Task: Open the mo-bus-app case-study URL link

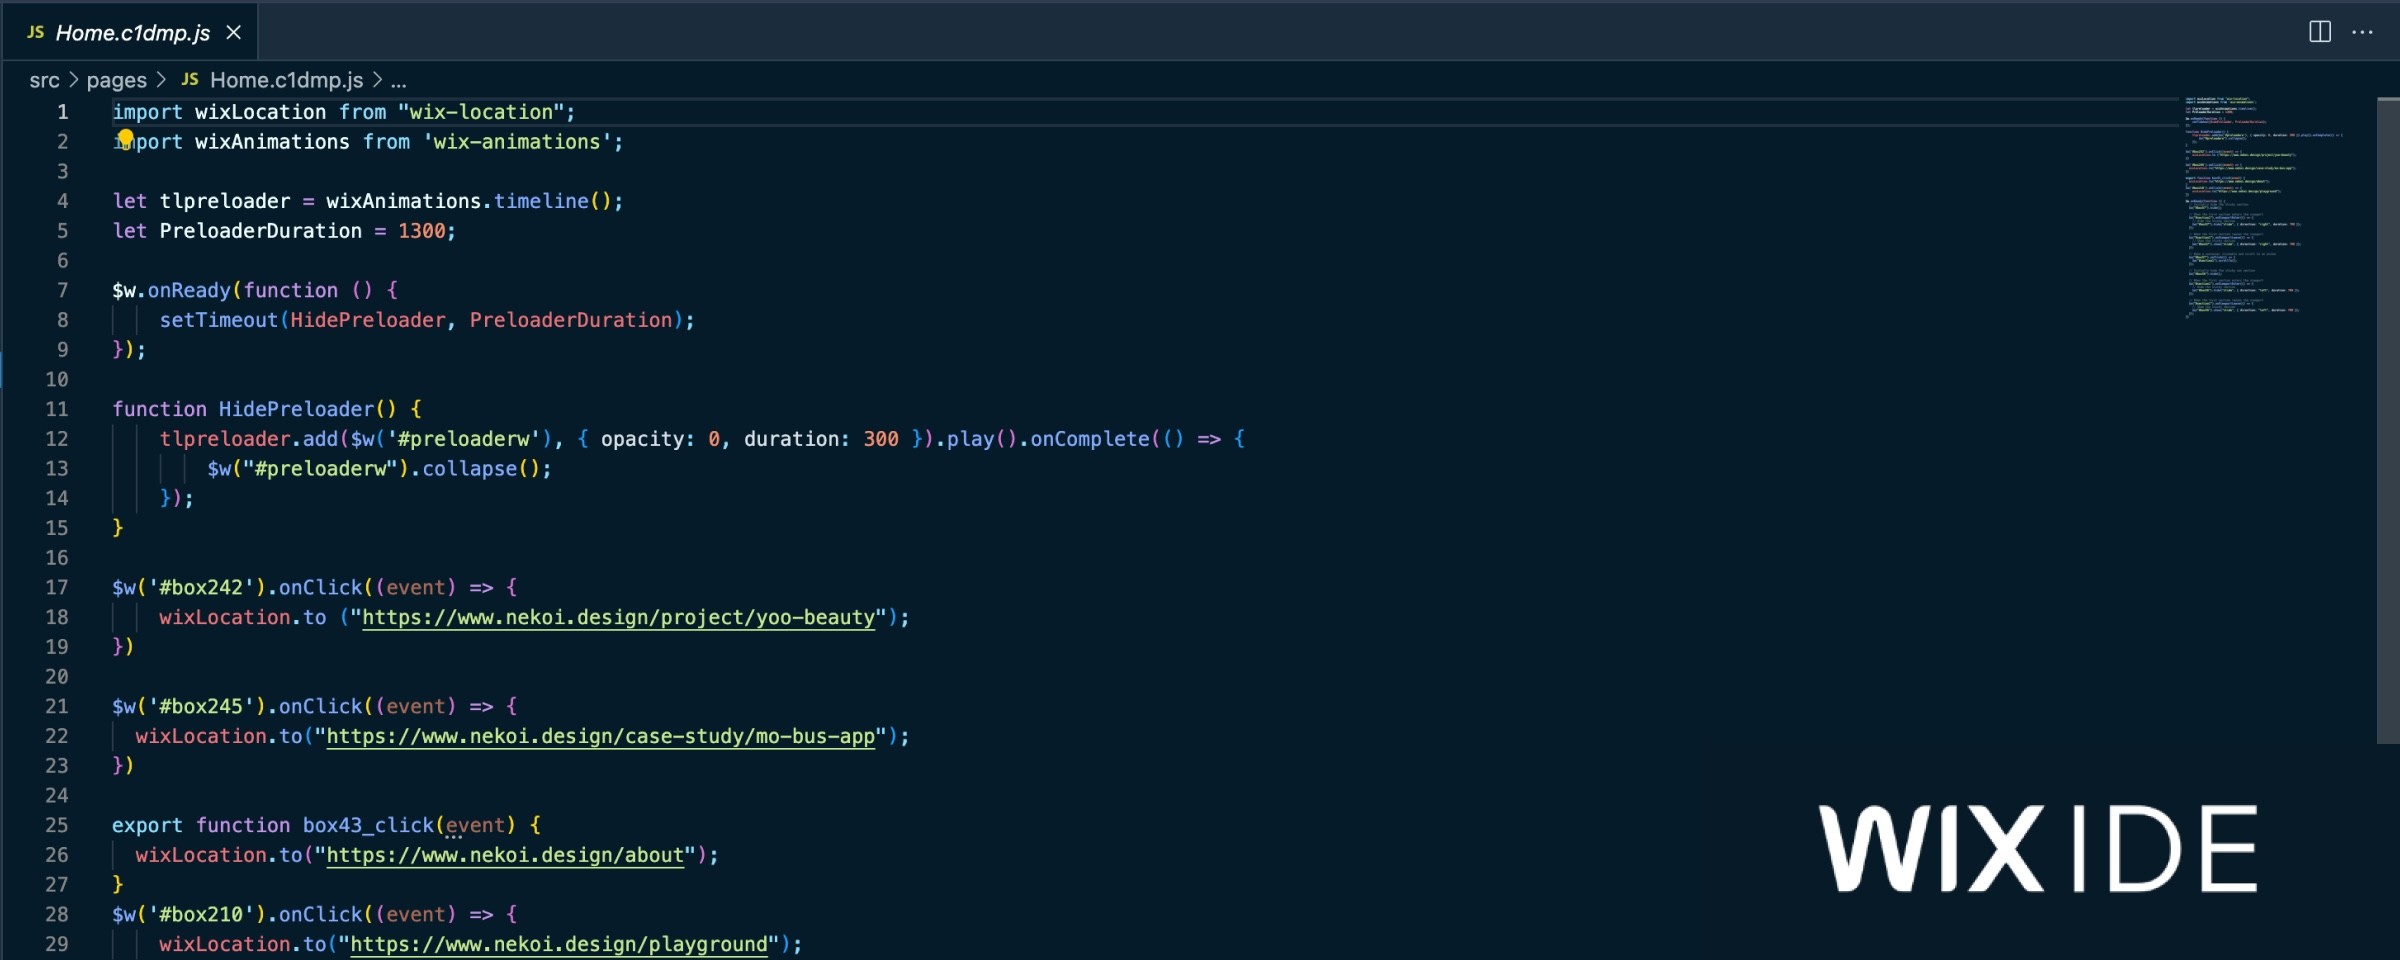Action: 600,736
